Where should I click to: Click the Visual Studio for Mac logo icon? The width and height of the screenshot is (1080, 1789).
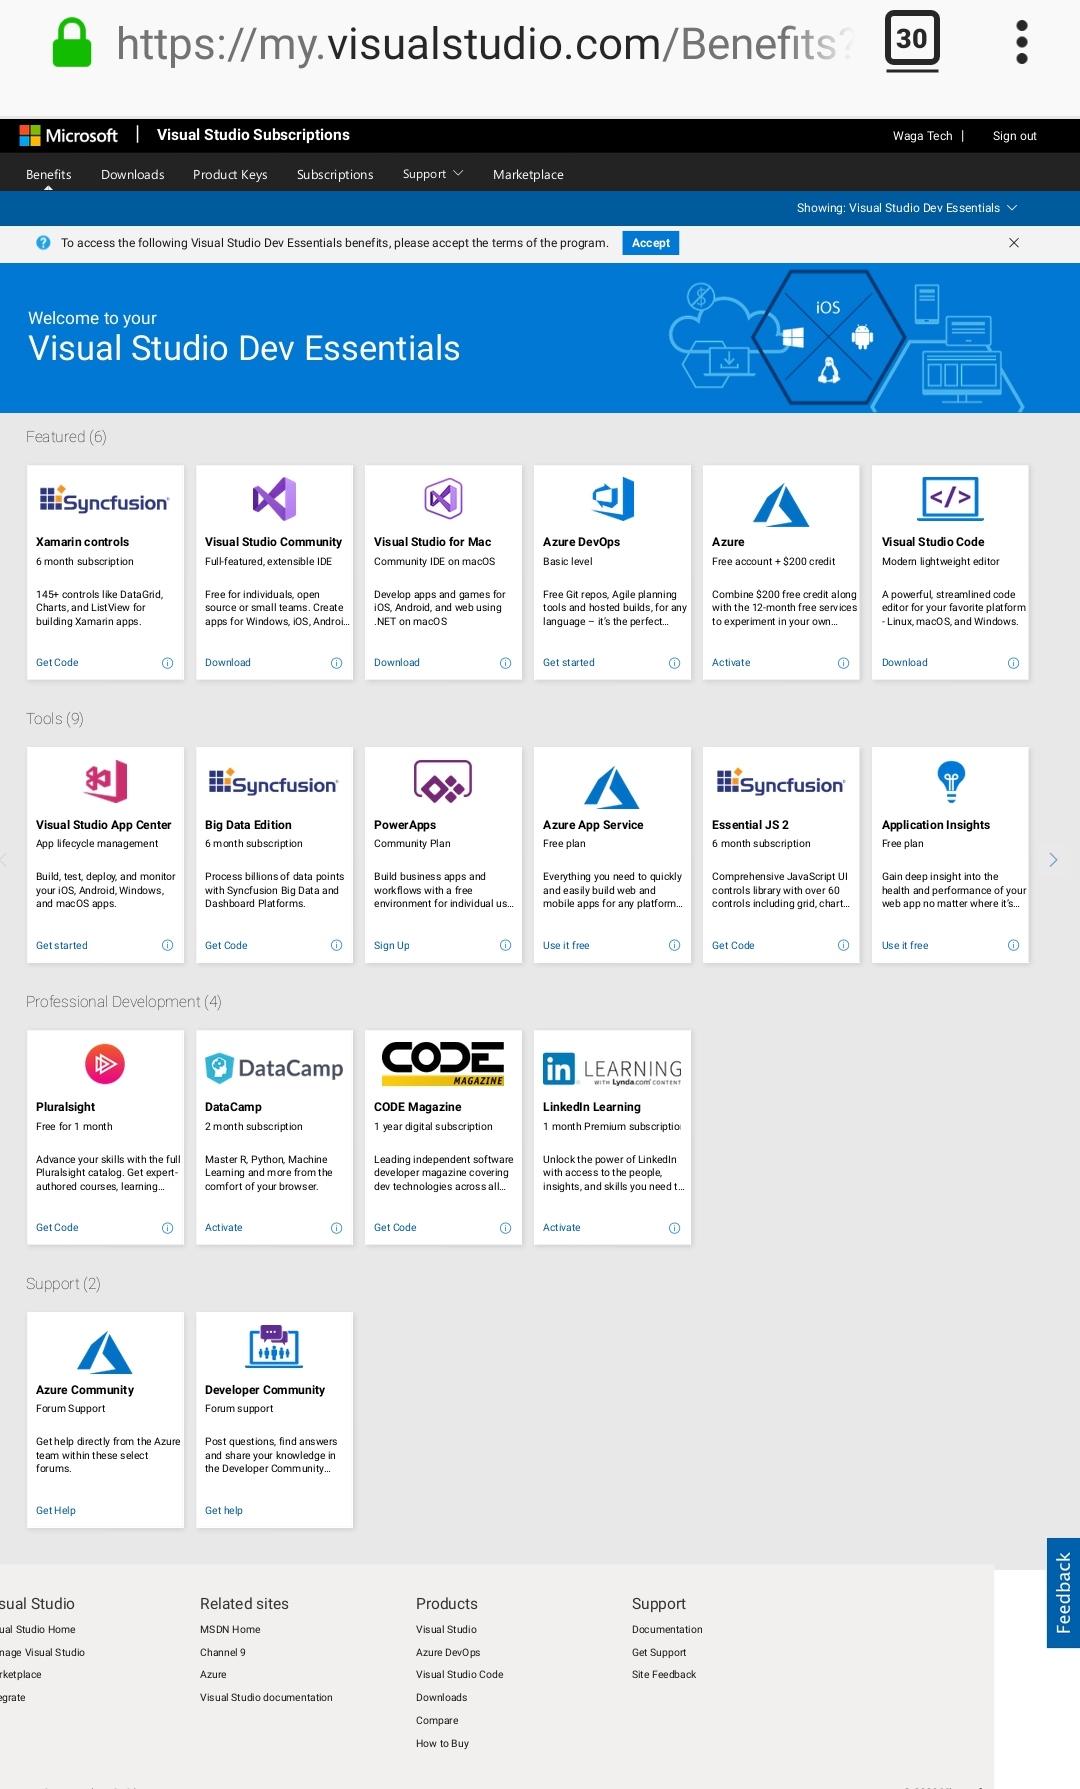point(443,498)
